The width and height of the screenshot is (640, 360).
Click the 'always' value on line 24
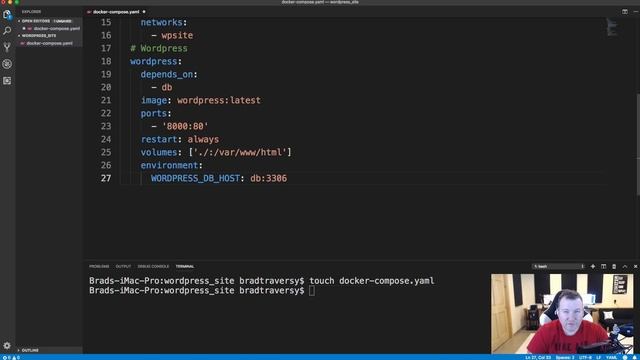(x=203, y=139)
